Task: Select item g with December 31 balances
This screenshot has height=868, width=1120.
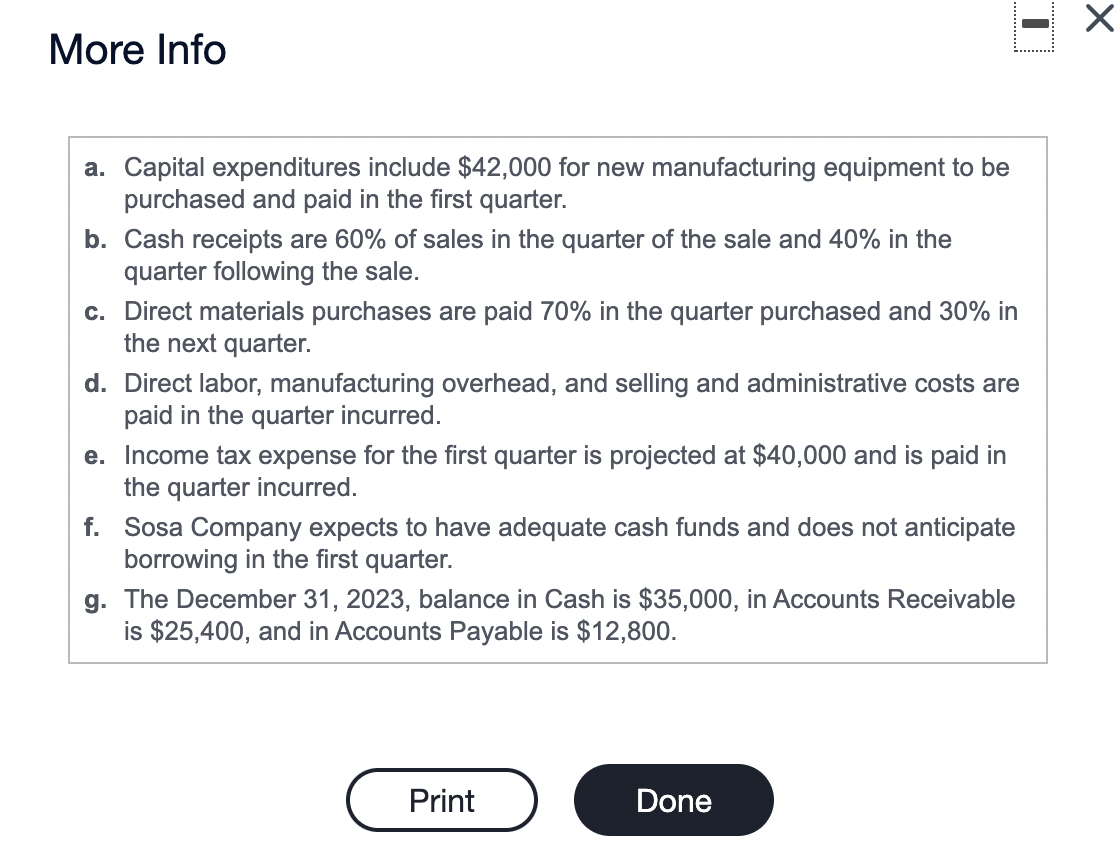Action: tap(560, 615)
